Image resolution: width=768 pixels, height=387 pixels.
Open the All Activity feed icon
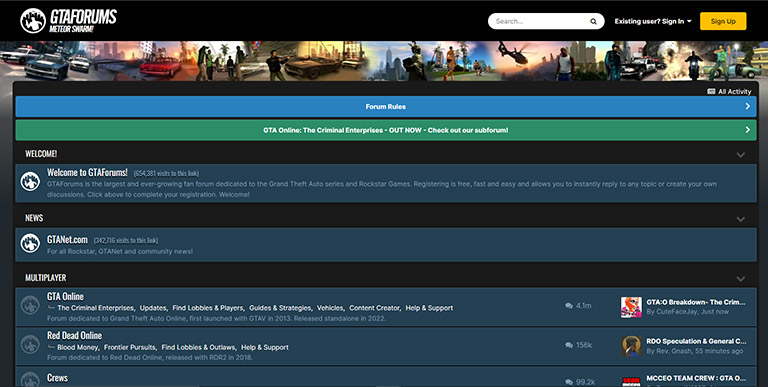tap(711, 92)
